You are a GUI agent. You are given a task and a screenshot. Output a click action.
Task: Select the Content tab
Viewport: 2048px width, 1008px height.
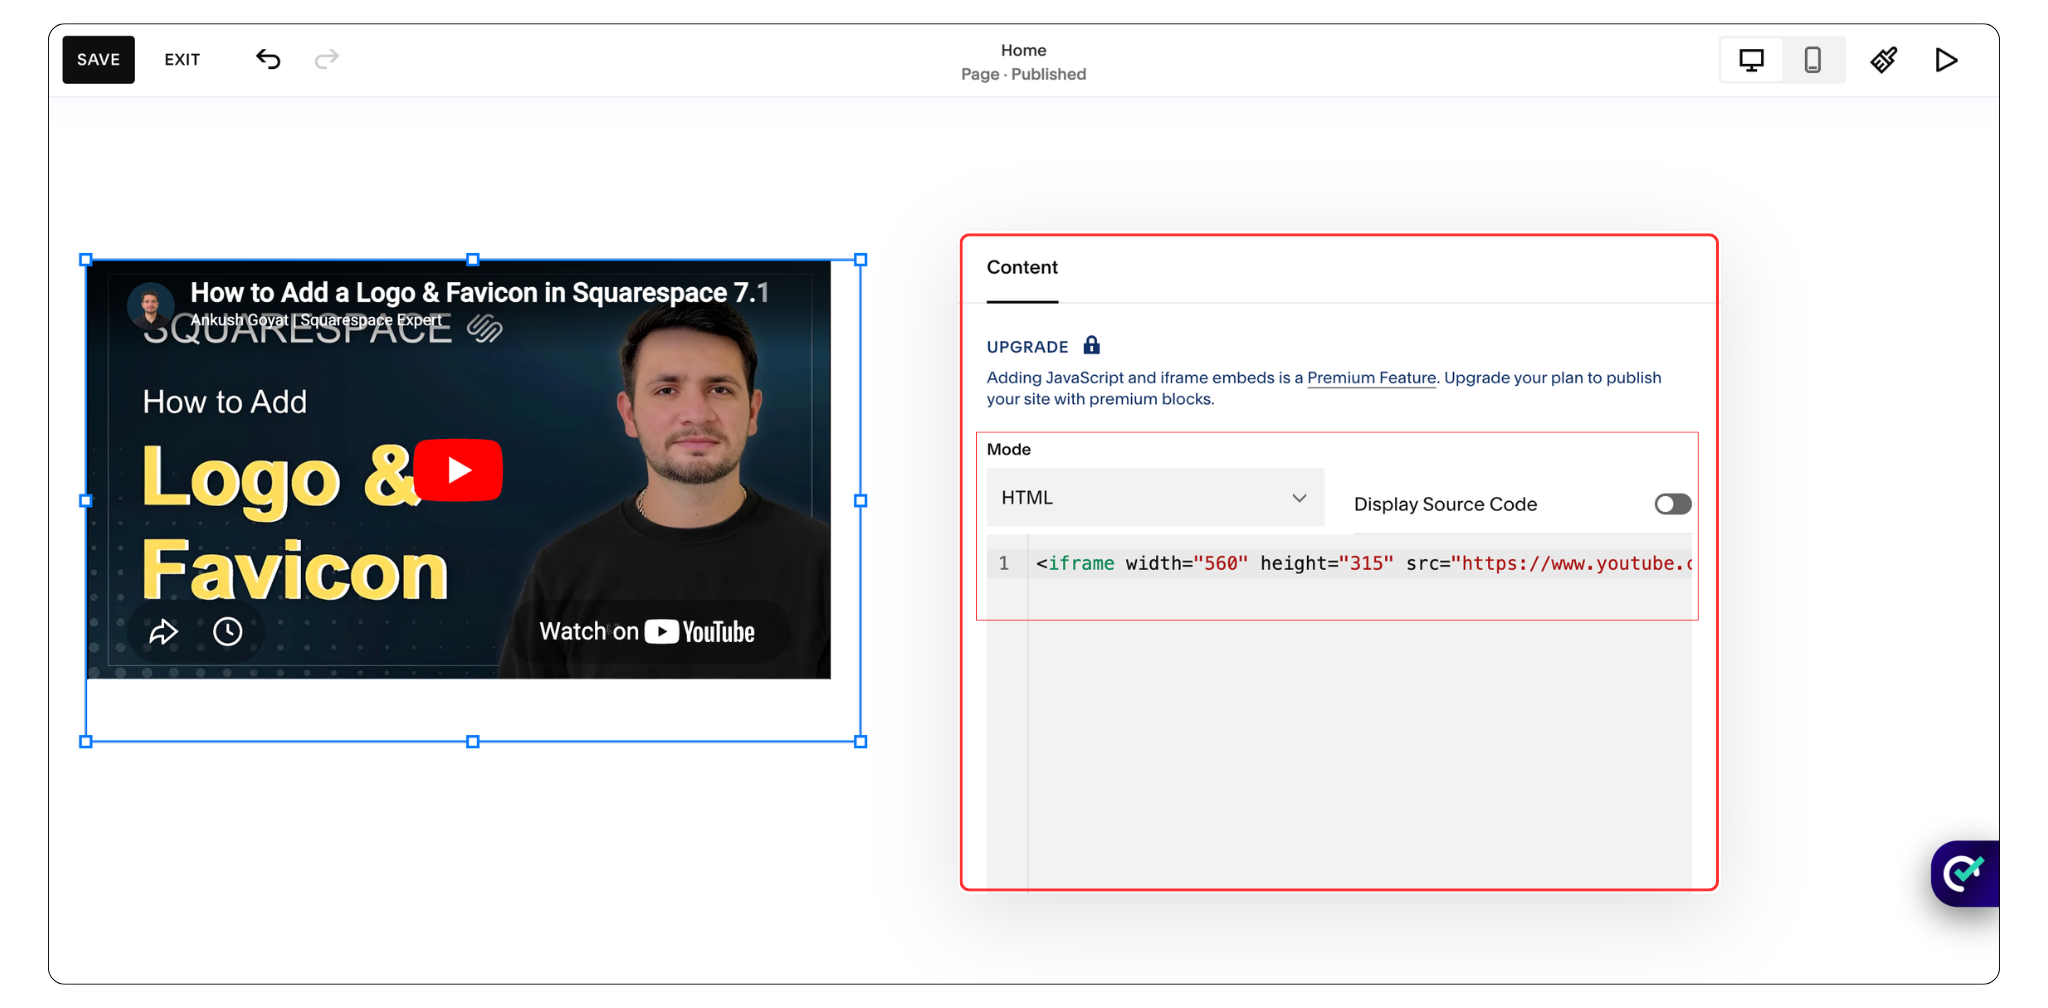click(1022, 268)
